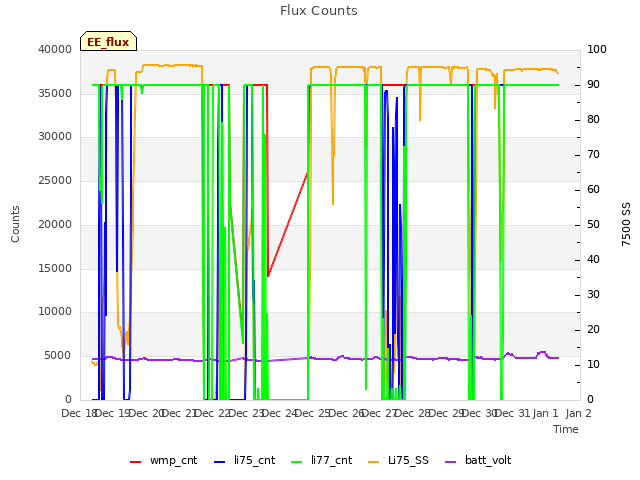Image resolution: width=640 pixels, height=480 pixels.
Task: Click the red wmp_cnt diagonal line segment
Action: tap(288, 224)
